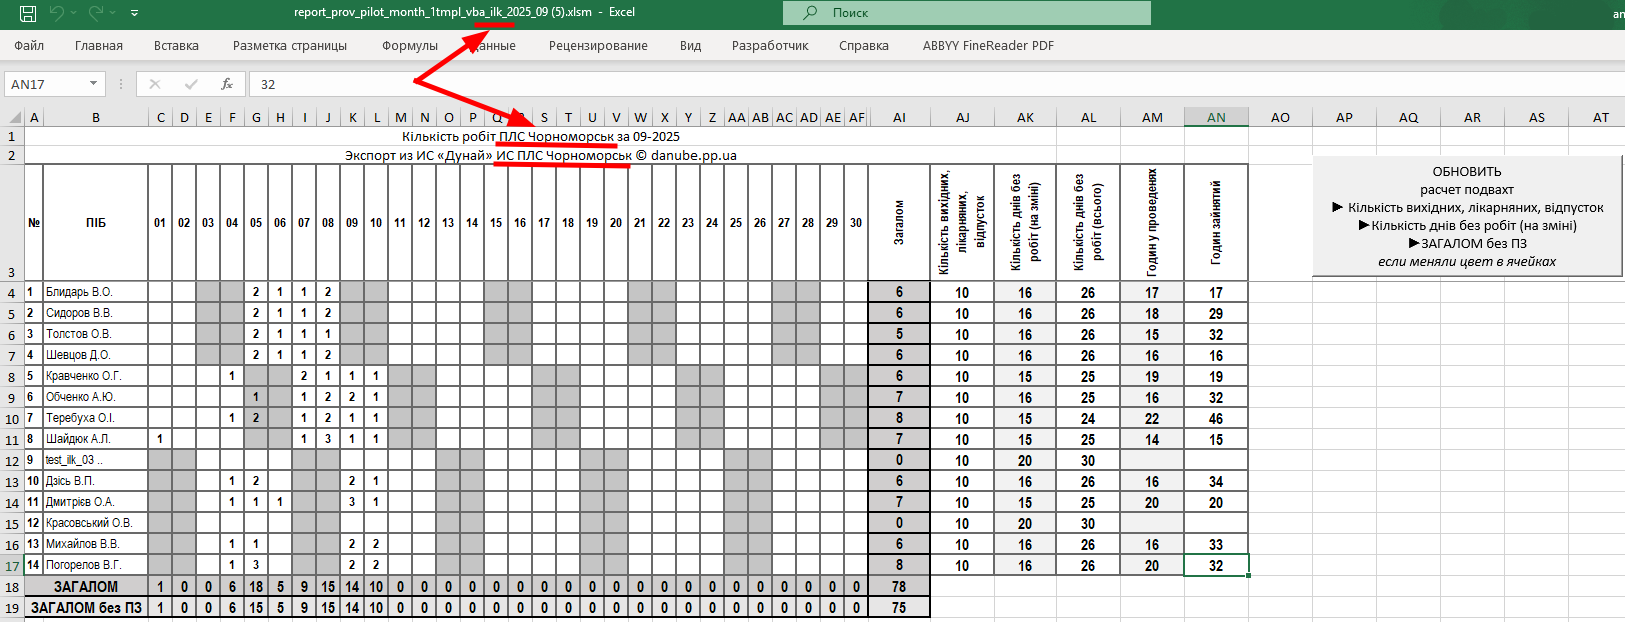This screenshot has height=622, width=1625.
Task: Click the Insert Function fx icon
Action: point(227,84)
